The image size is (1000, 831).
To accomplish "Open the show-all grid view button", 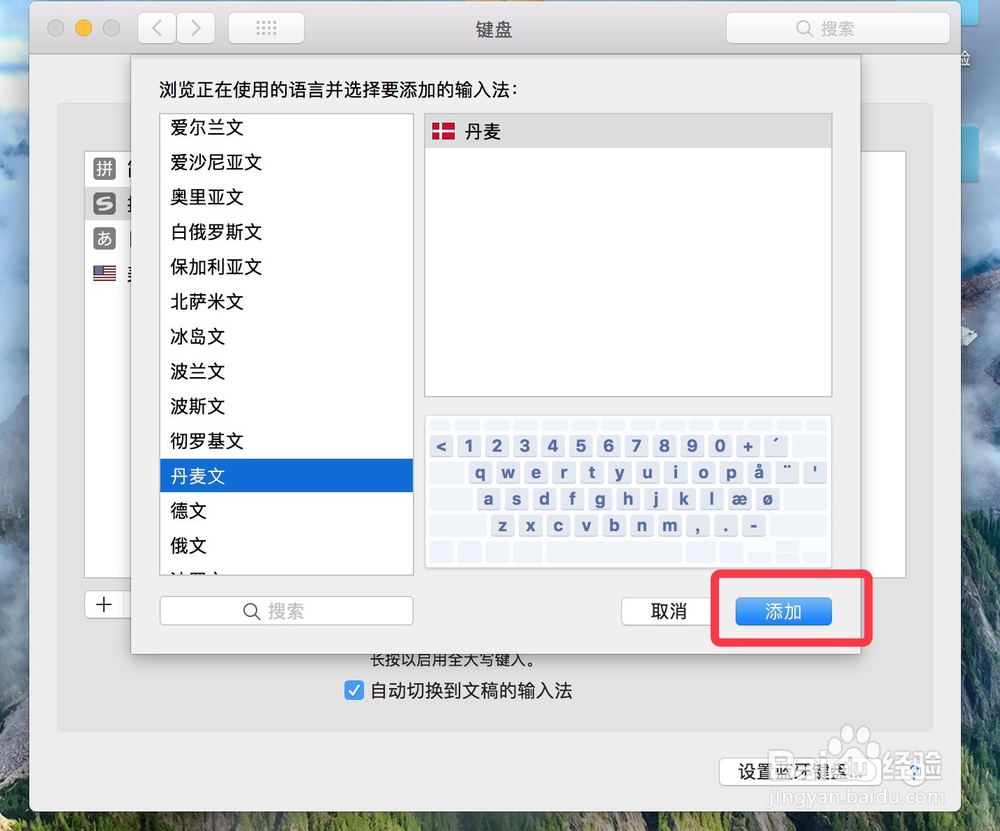I will [x=266, y=28].
